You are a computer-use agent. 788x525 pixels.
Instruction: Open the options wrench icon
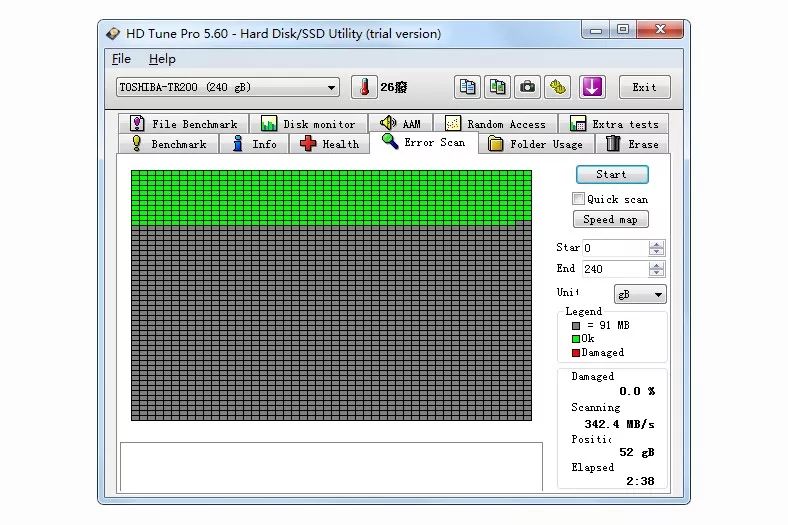[x=557, y=87]
